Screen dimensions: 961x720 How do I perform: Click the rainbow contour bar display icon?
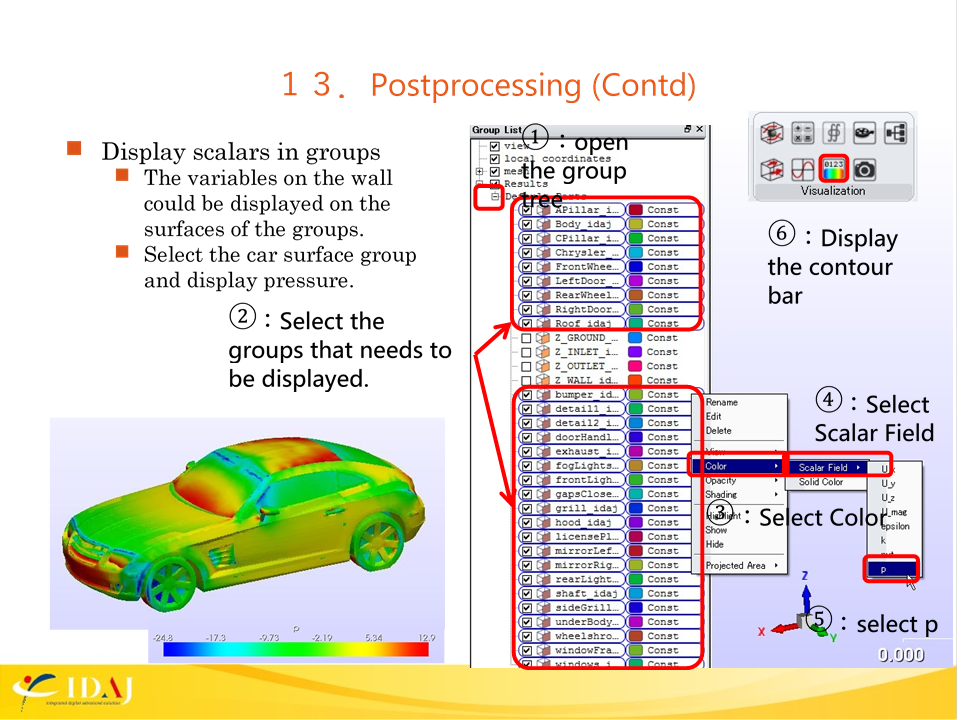(x=832, y=169)
